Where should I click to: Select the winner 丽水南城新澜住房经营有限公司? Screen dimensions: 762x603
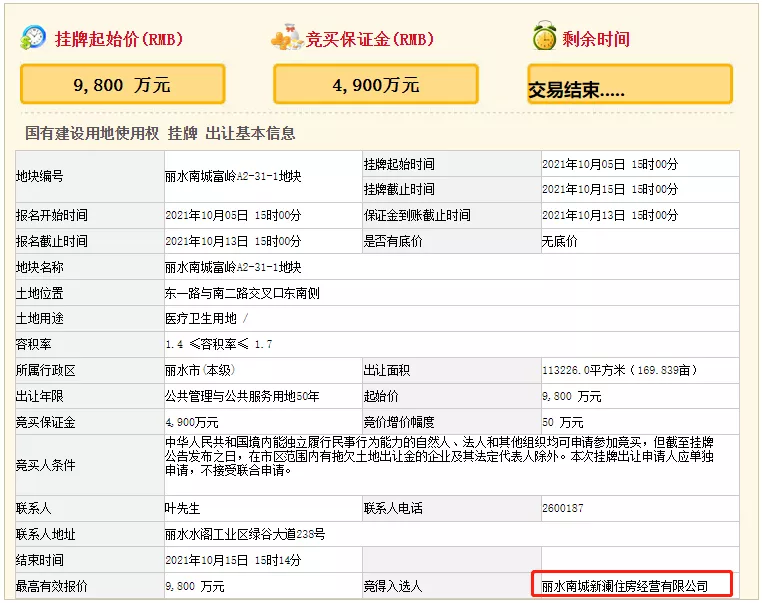click(625, 586)
